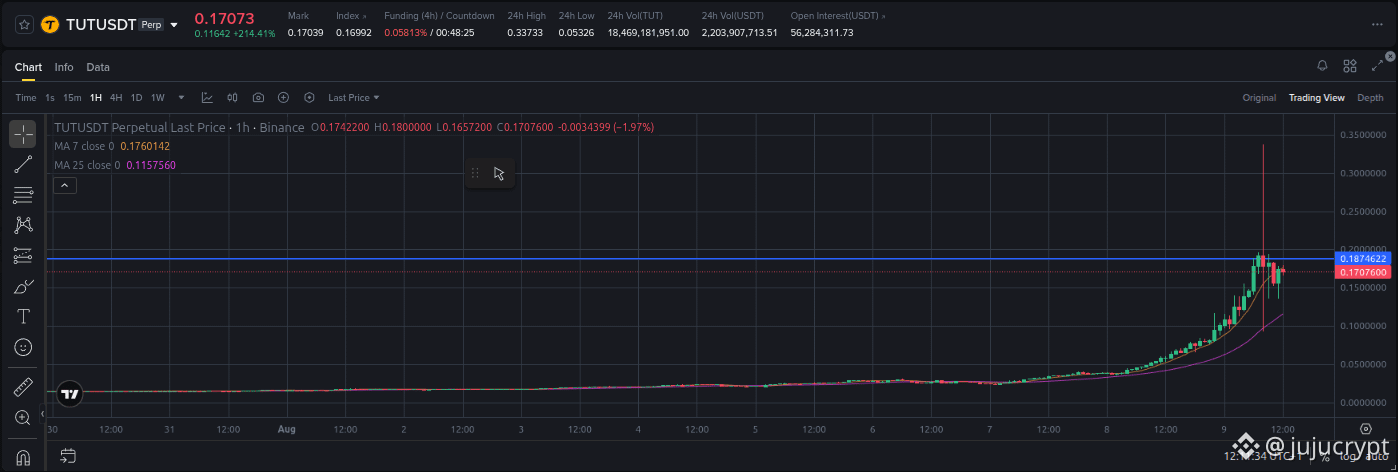Expand chart to fullscreen icon
The height and width of the screenshot is (472, 1398).
(x=1377, y=66)
